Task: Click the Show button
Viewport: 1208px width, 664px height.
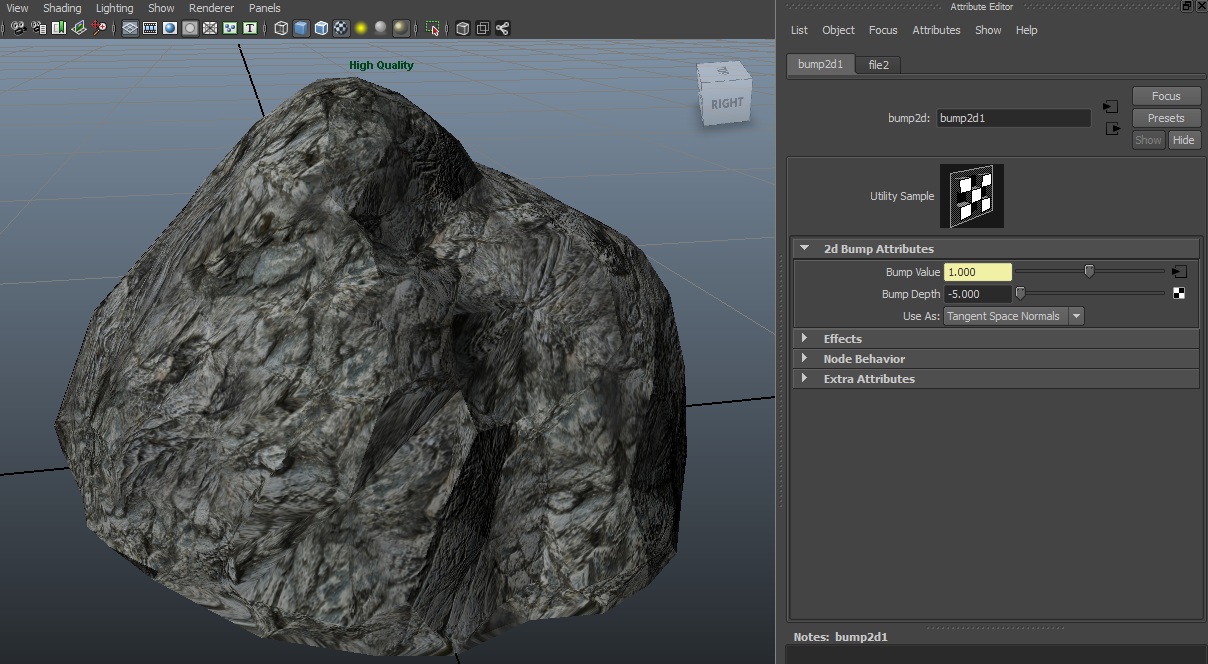Action: [1148, 140]
